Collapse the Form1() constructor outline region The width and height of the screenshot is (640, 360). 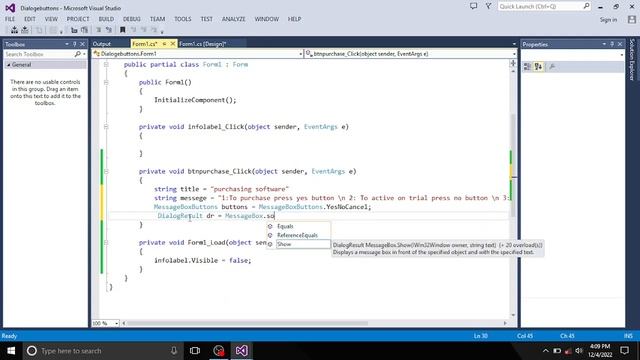pyautogui.click(x=106, y=82)
